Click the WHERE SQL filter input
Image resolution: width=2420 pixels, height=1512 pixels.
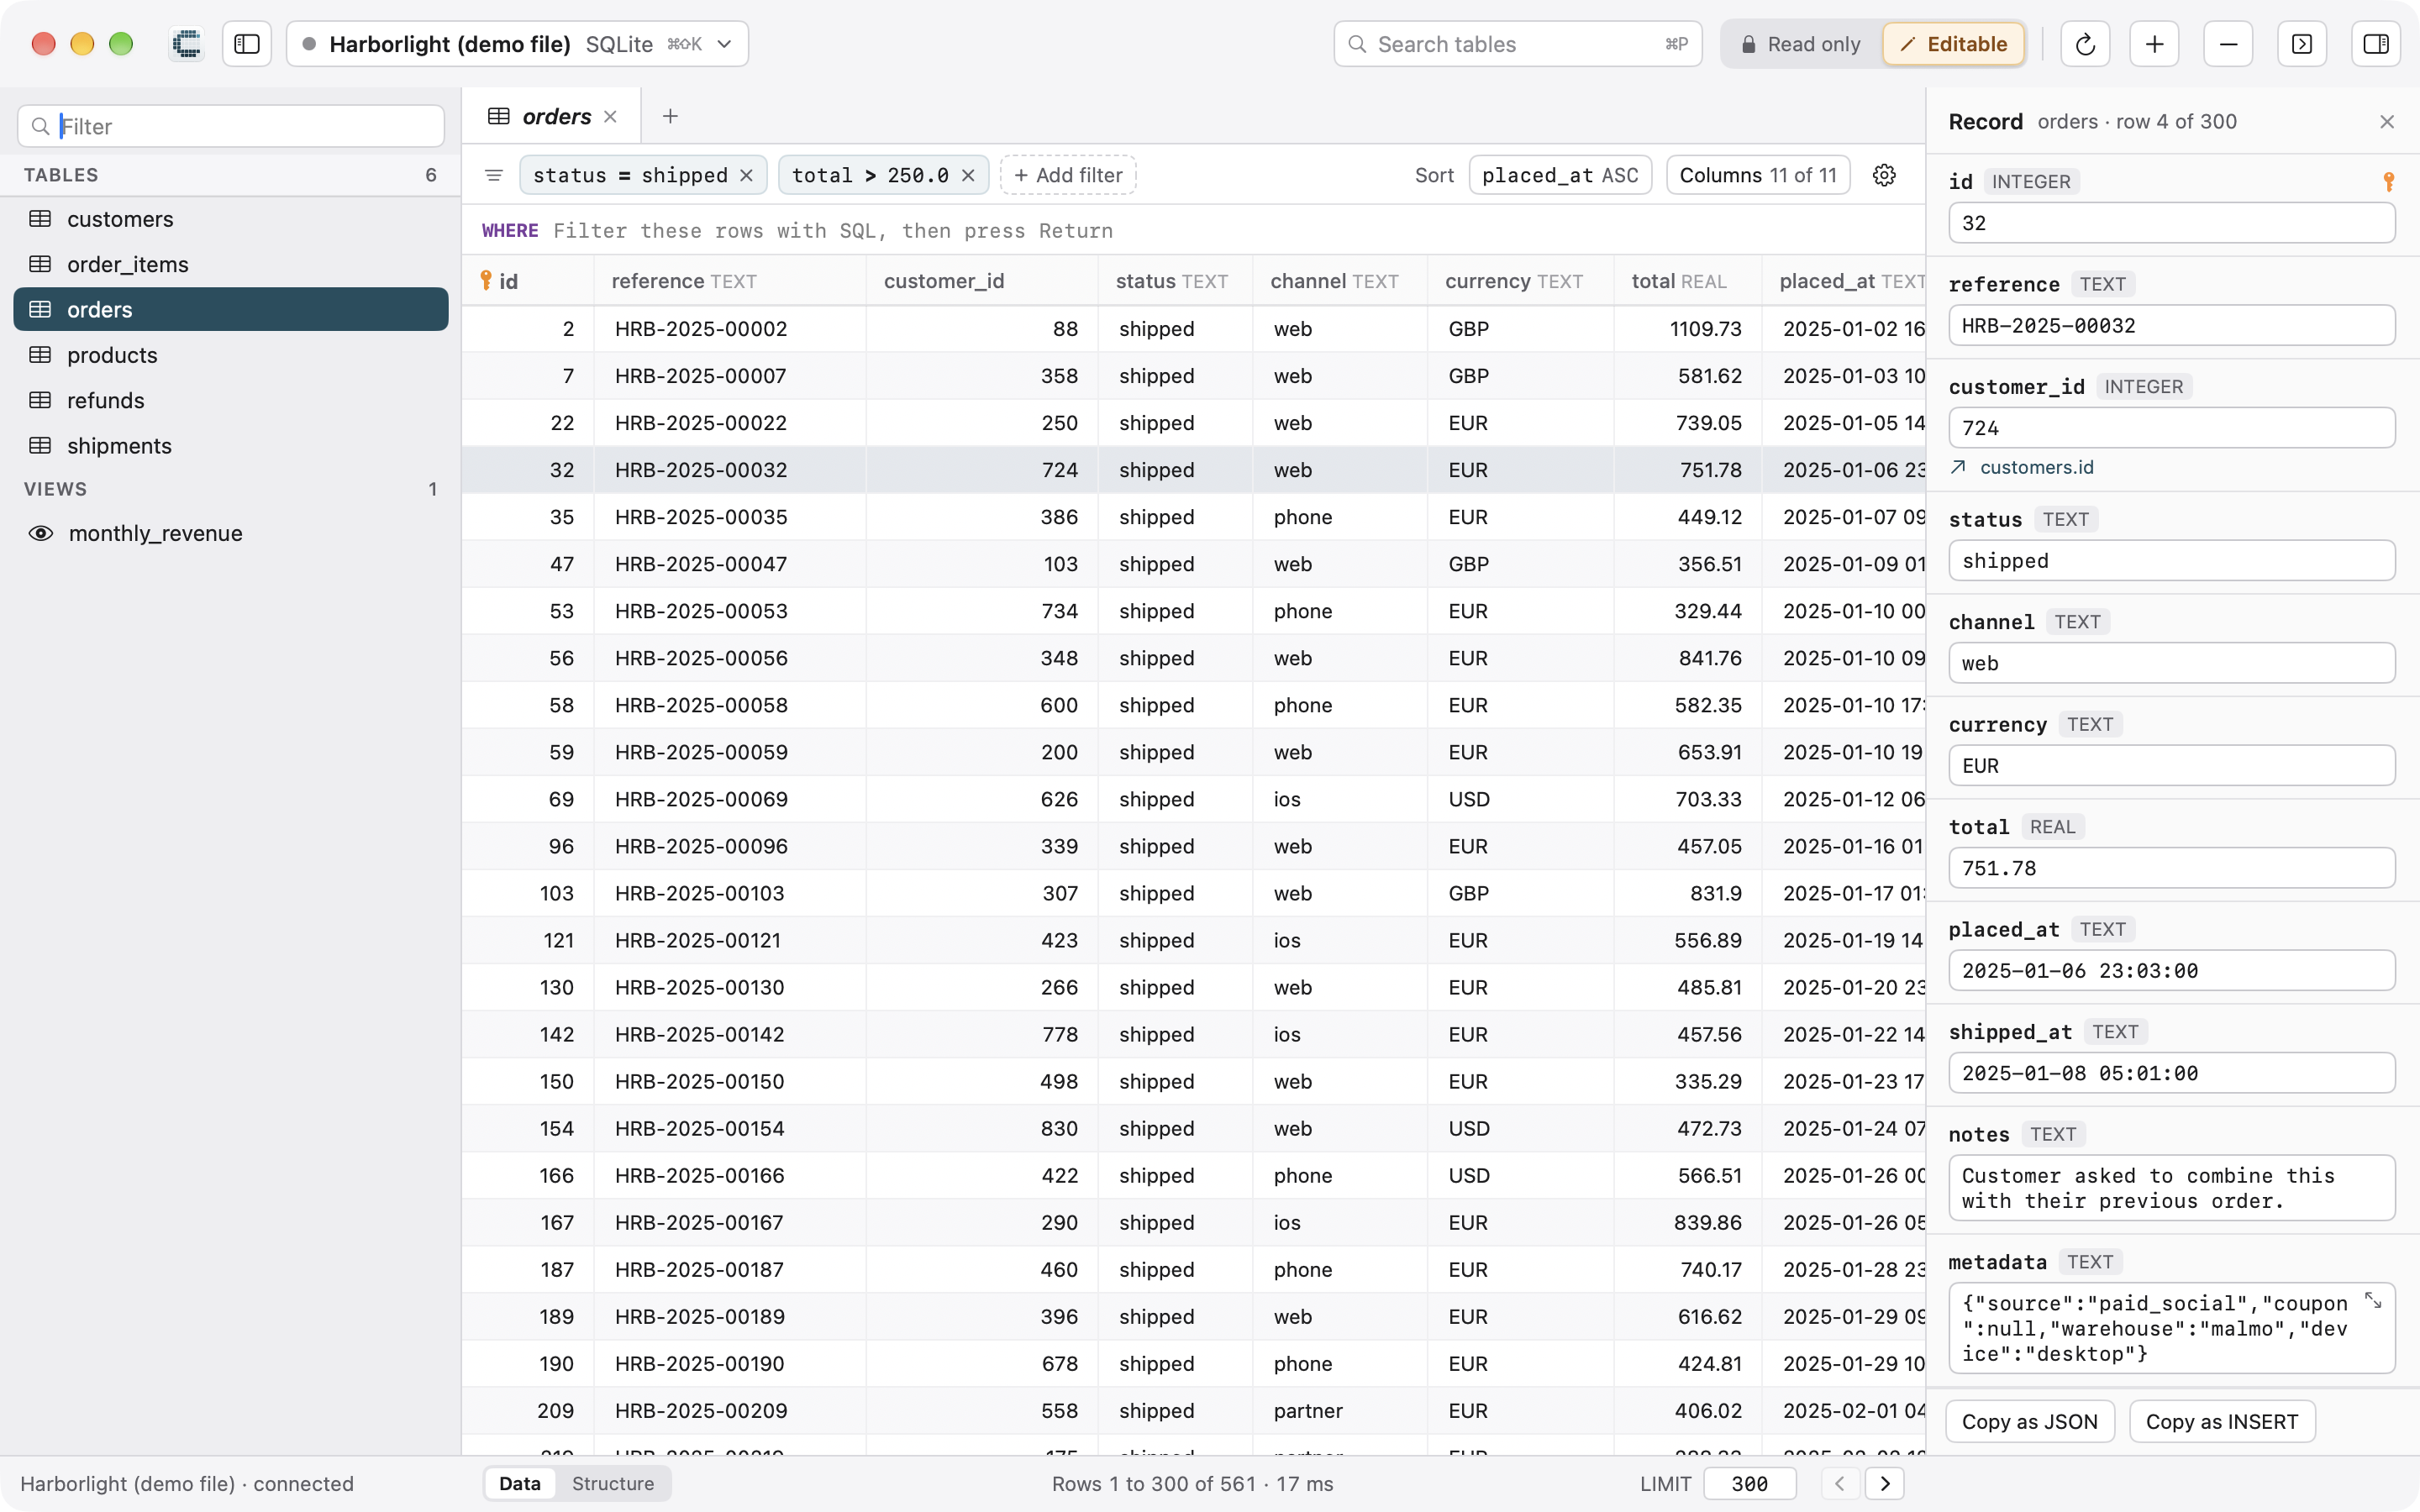tap(1192, 230)
